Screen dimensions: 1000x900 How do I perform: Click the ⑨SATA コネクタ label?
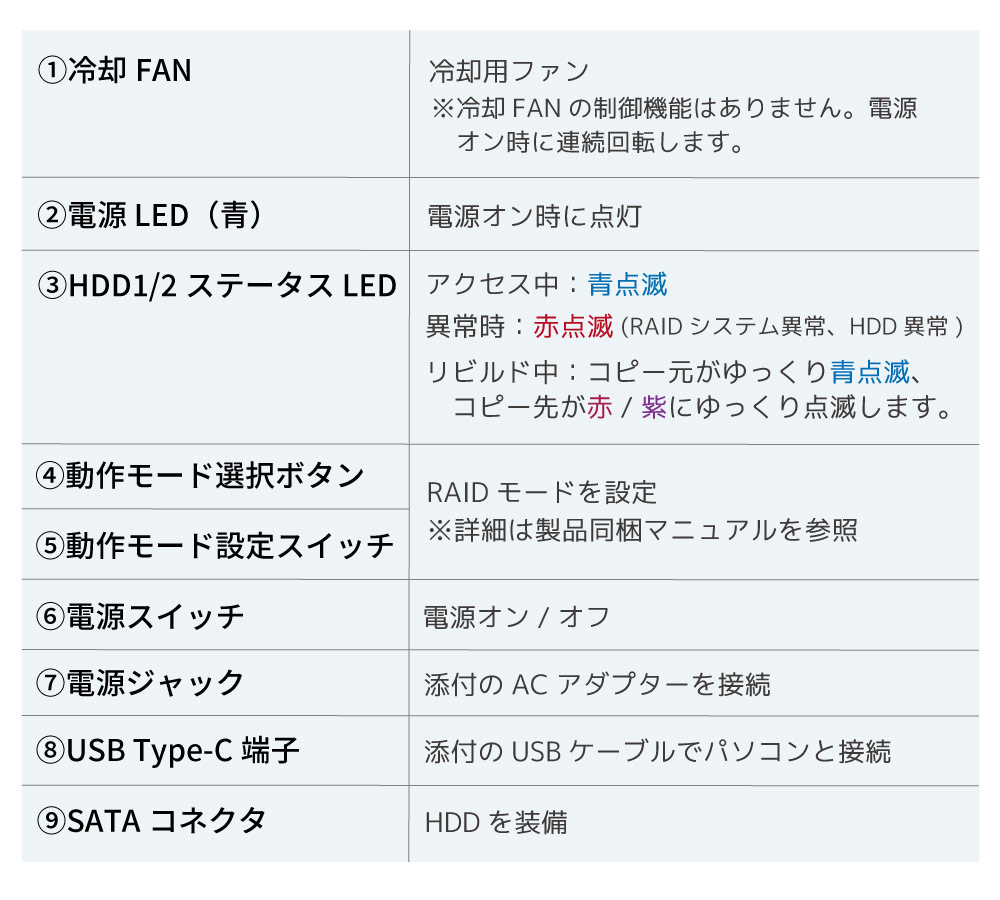[151, 820]
